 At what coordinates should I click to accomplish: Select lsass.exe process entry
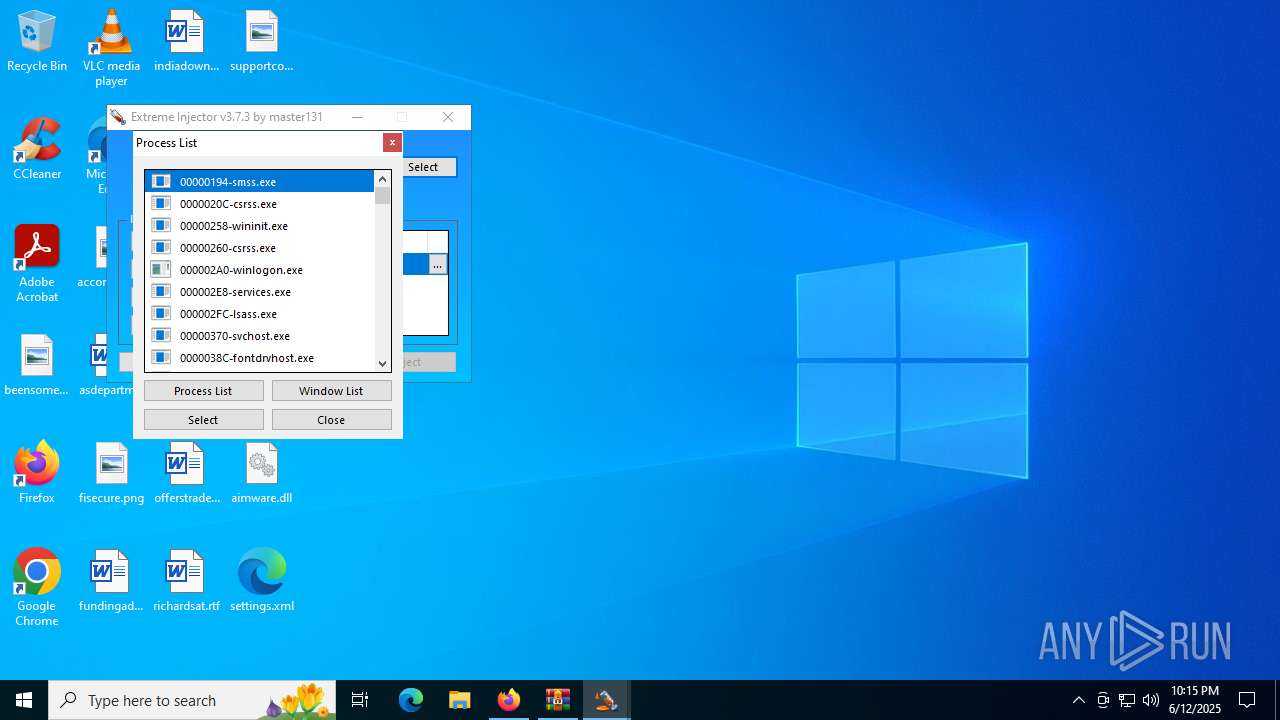[259, 314]
